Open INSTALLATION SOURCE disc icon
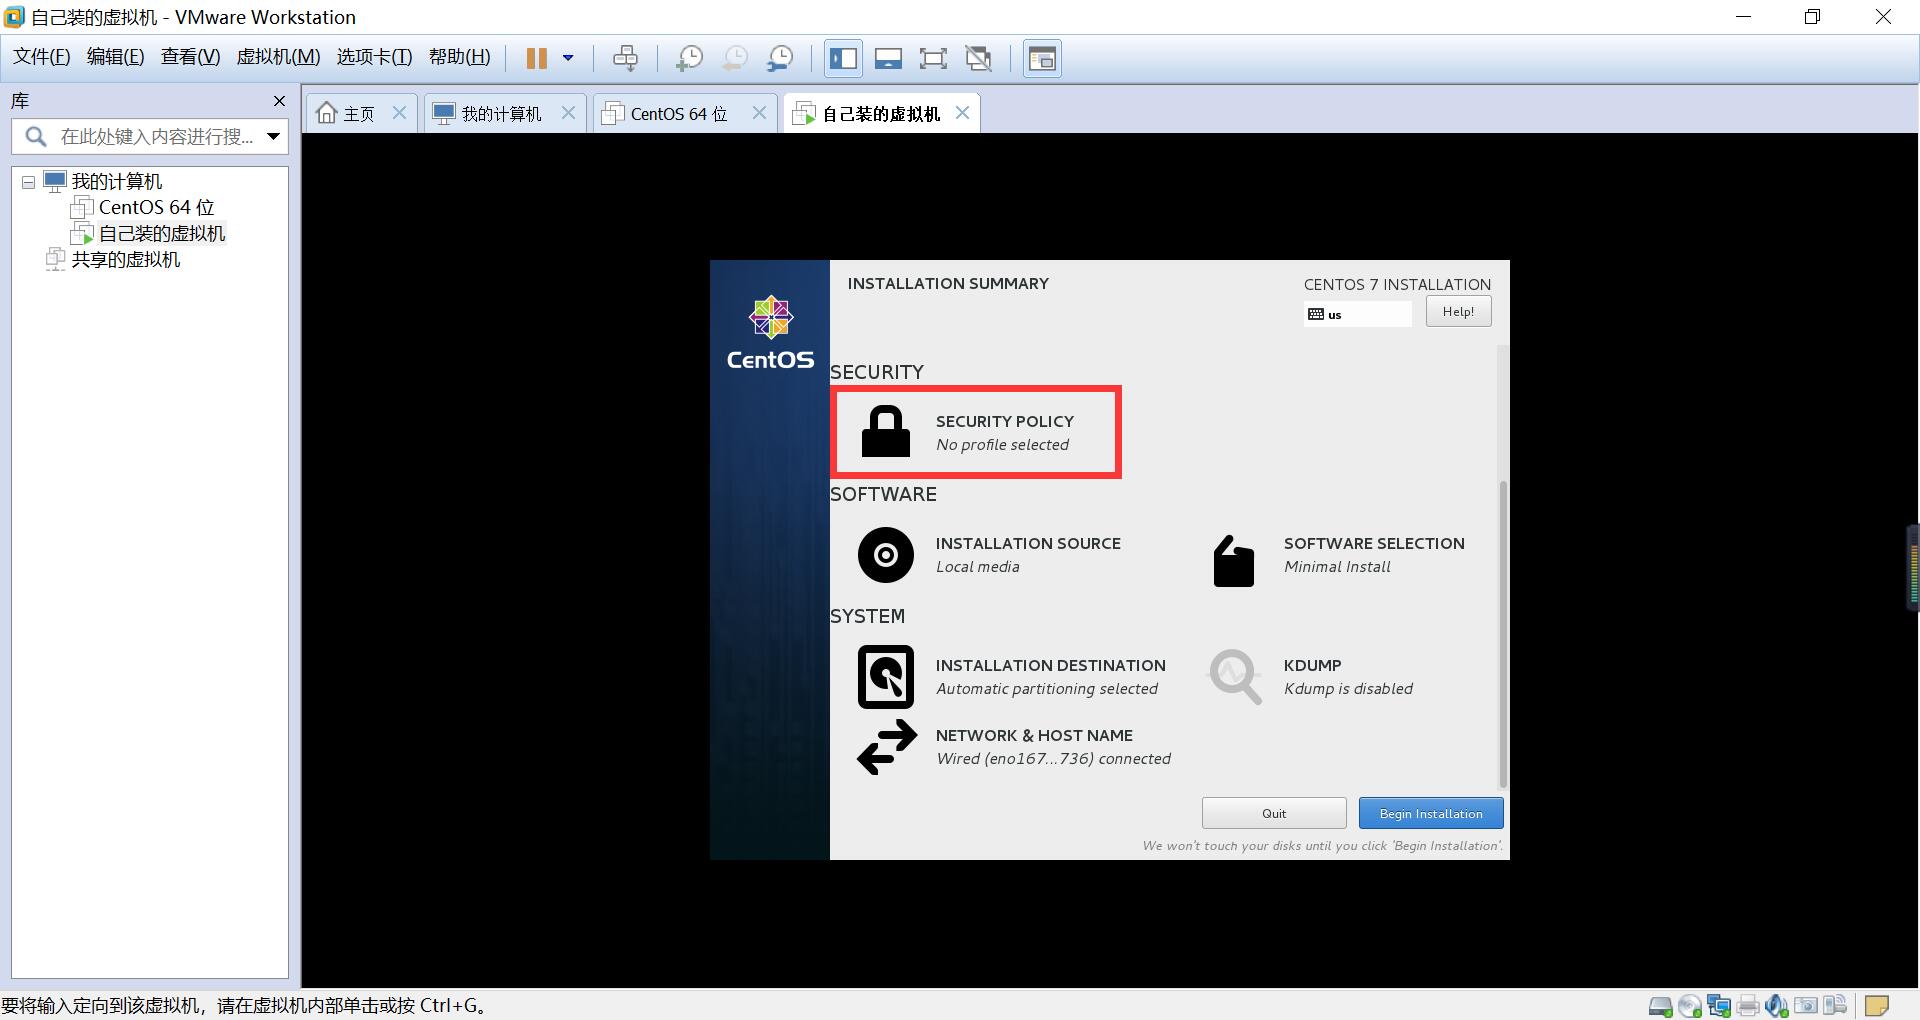1920x1020 pixels. [886, 554]
